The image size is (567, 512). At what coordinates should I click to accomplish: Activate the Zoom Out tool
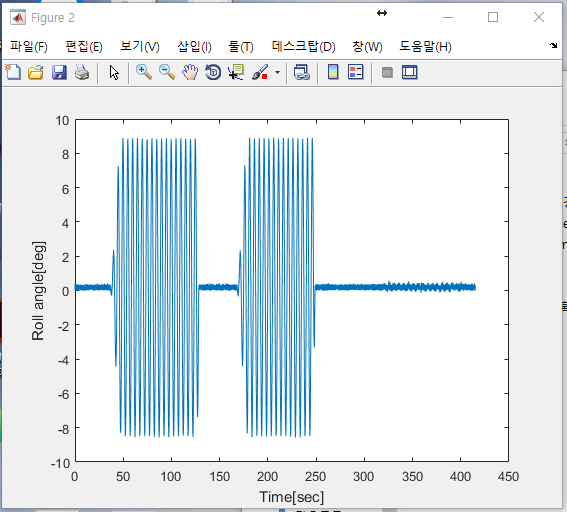pyautogui.click(x=167, y=72)
